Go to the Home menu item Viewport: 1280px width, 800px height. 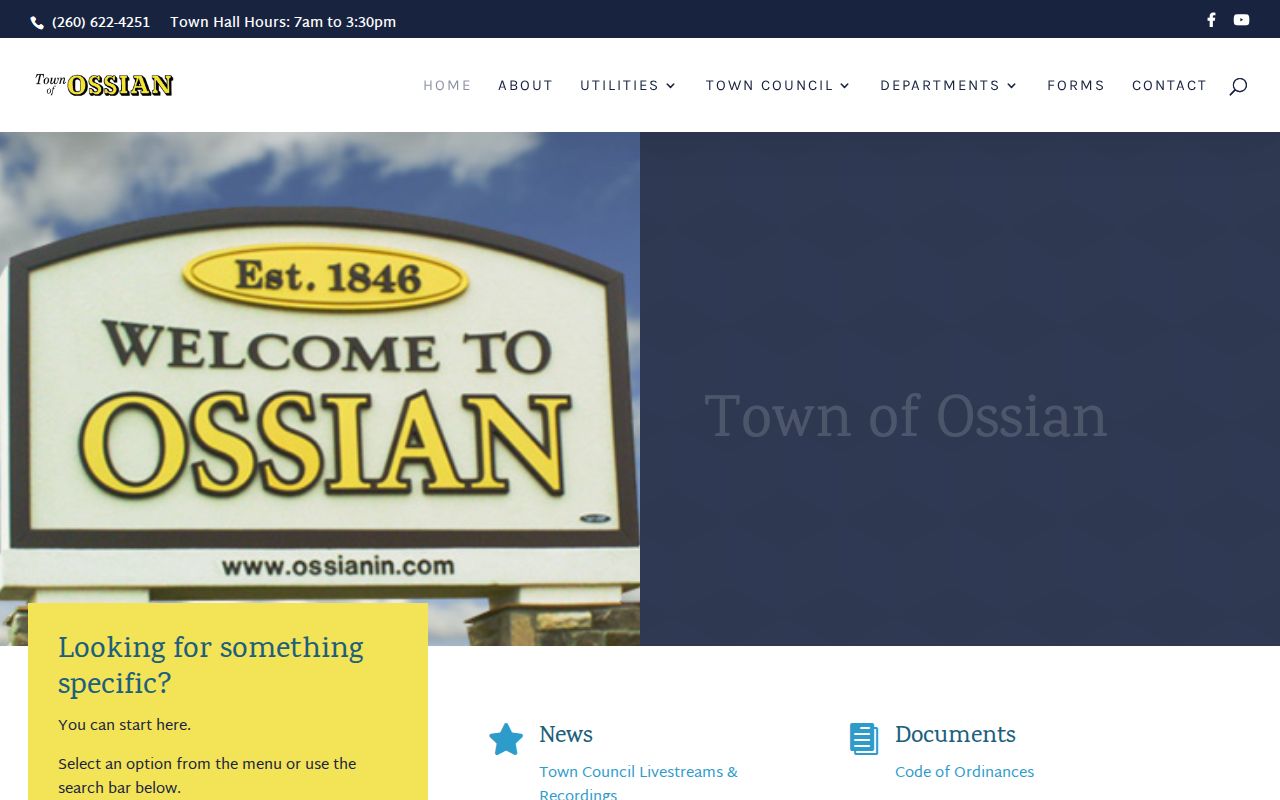(x=447, y=85)
